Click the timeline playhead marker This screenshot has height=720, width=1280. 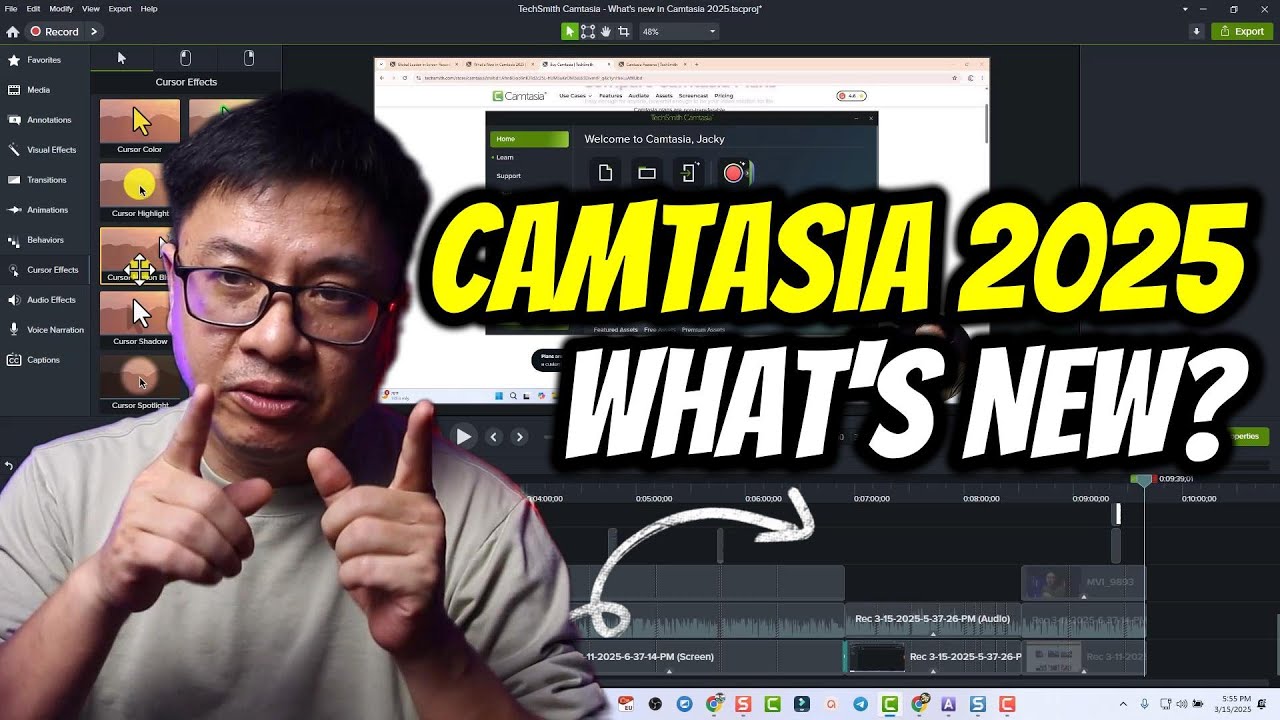click(1144, 480)
